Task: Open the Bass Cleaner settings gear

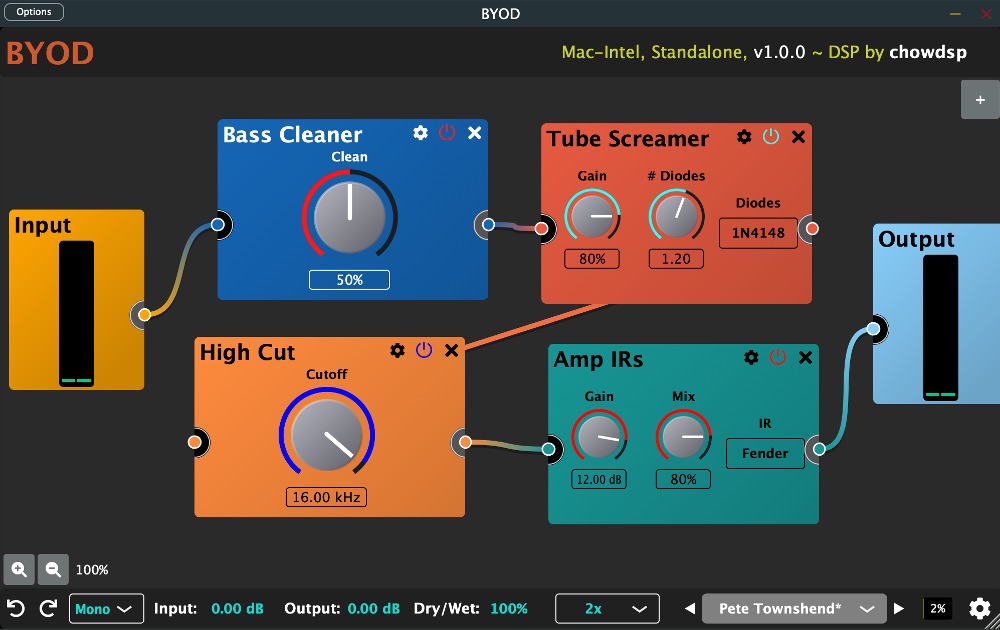Action: tap(421, 133)
